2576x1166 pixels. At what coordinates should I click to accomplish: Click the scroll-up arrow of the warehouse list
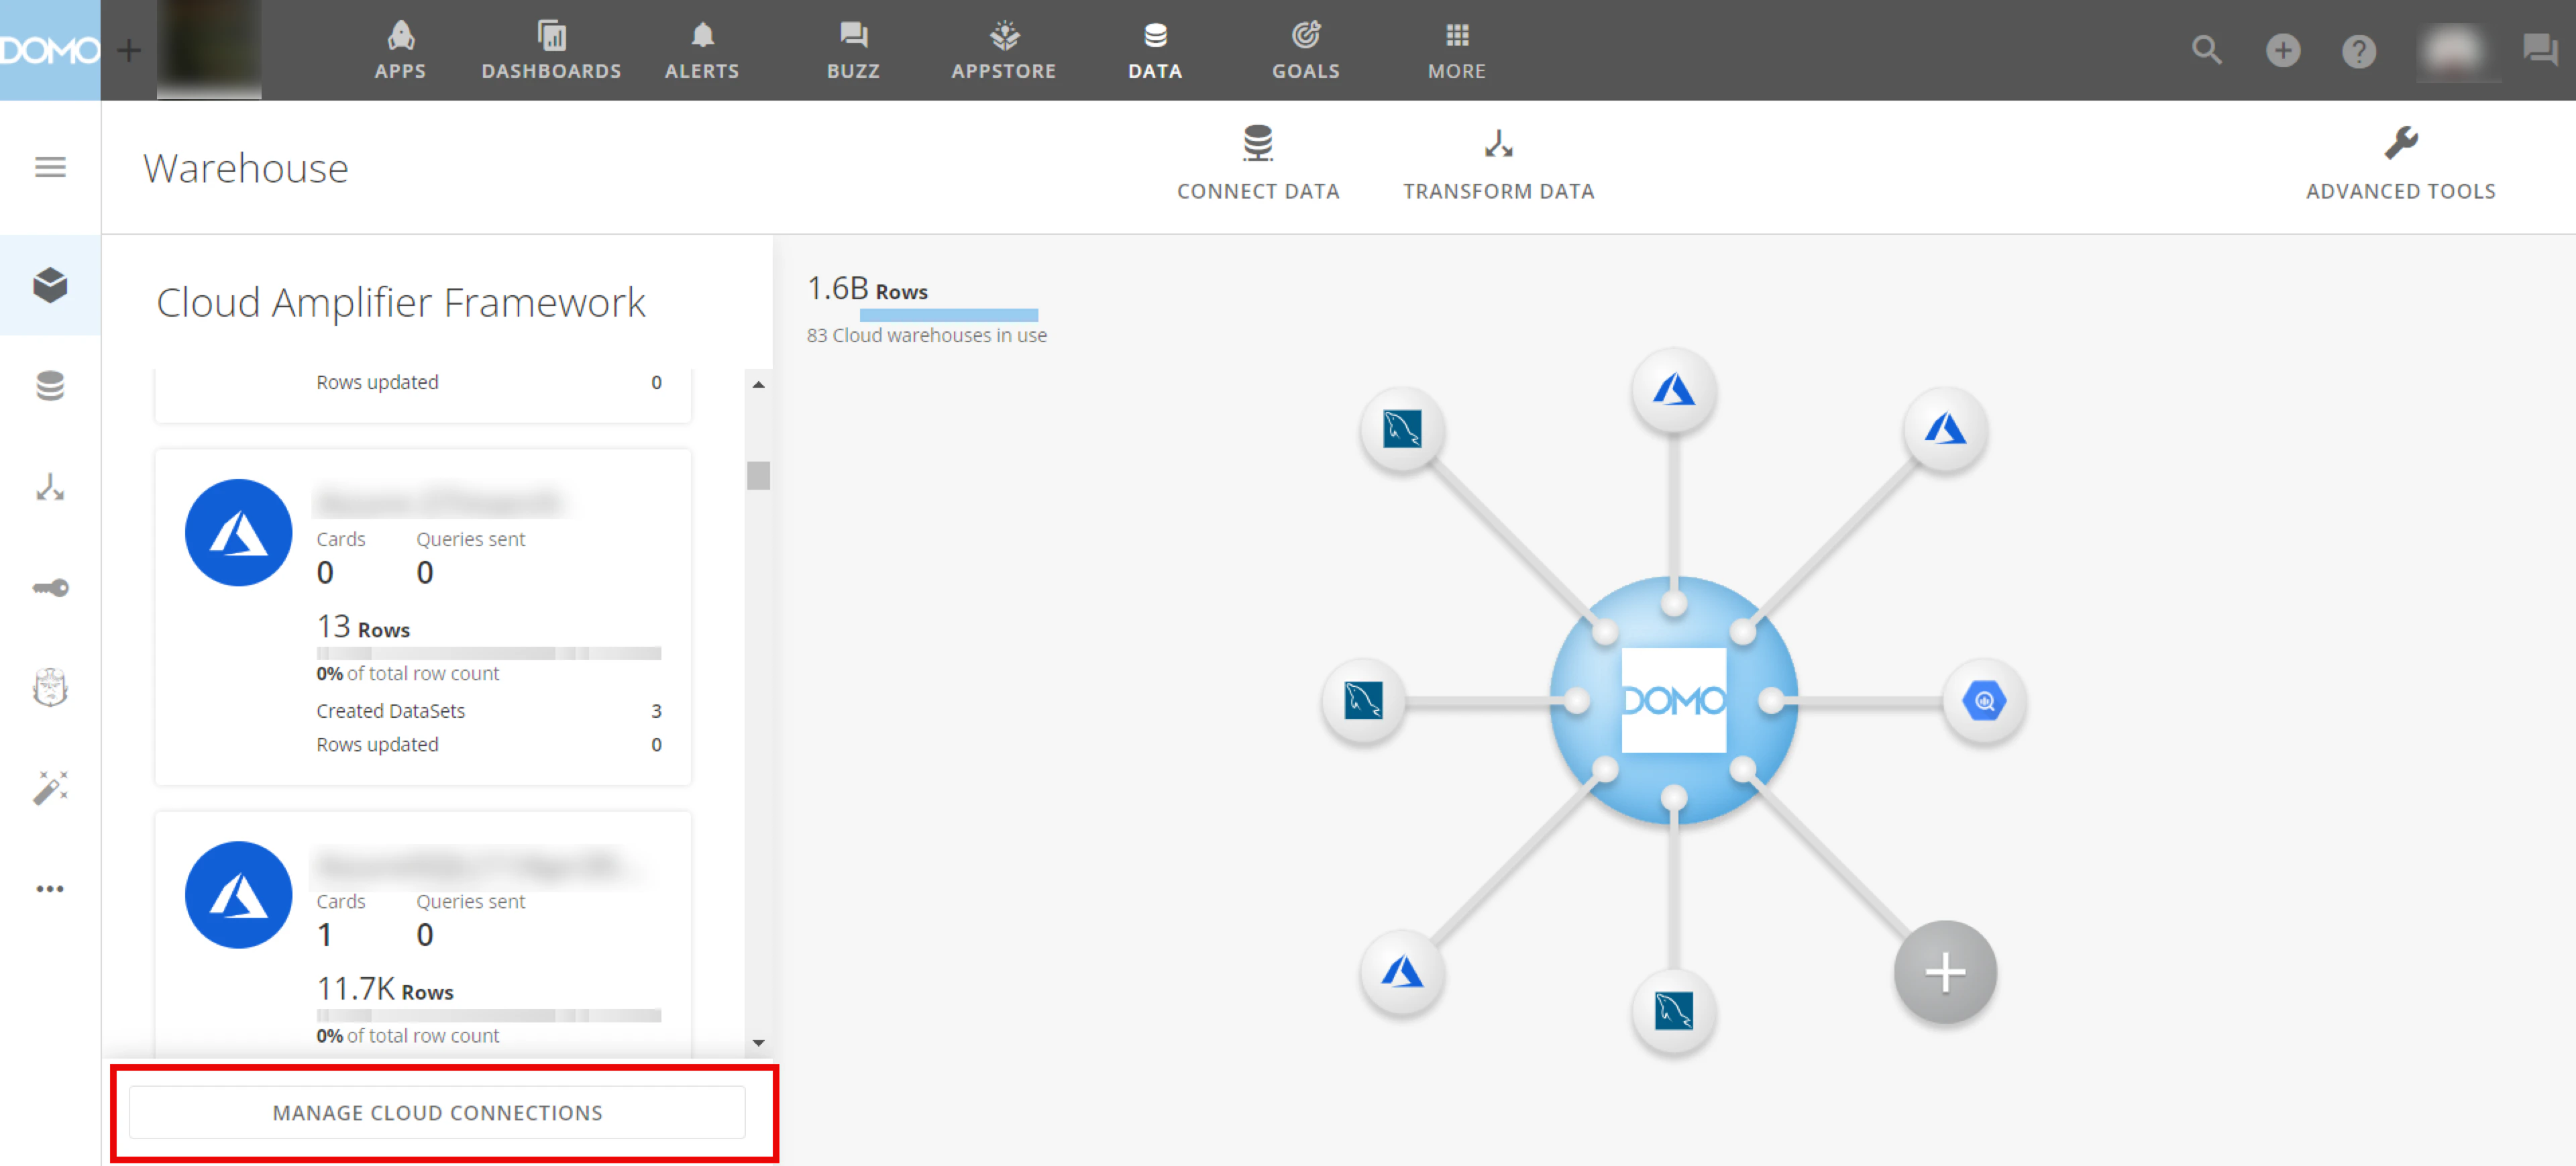tap(759, 385)
